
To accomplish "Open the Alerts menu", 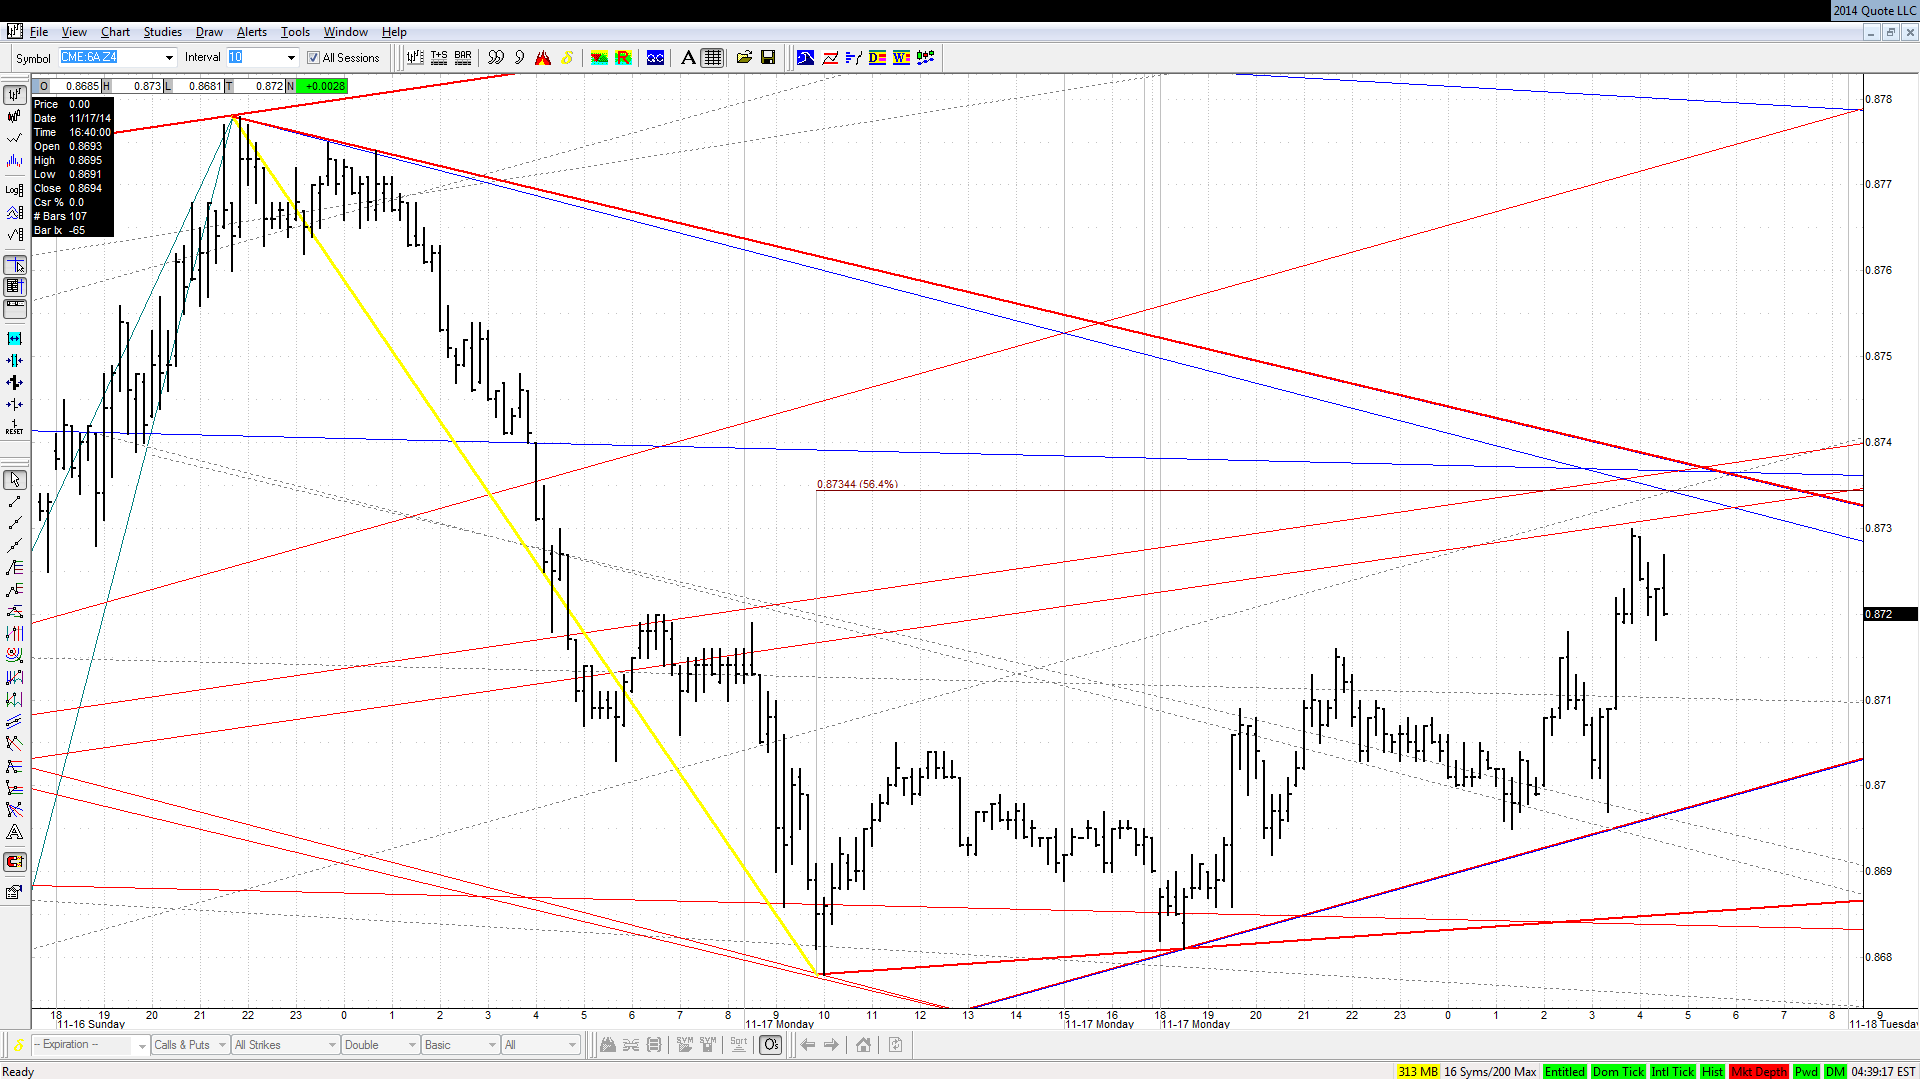I will click(251, 32).
